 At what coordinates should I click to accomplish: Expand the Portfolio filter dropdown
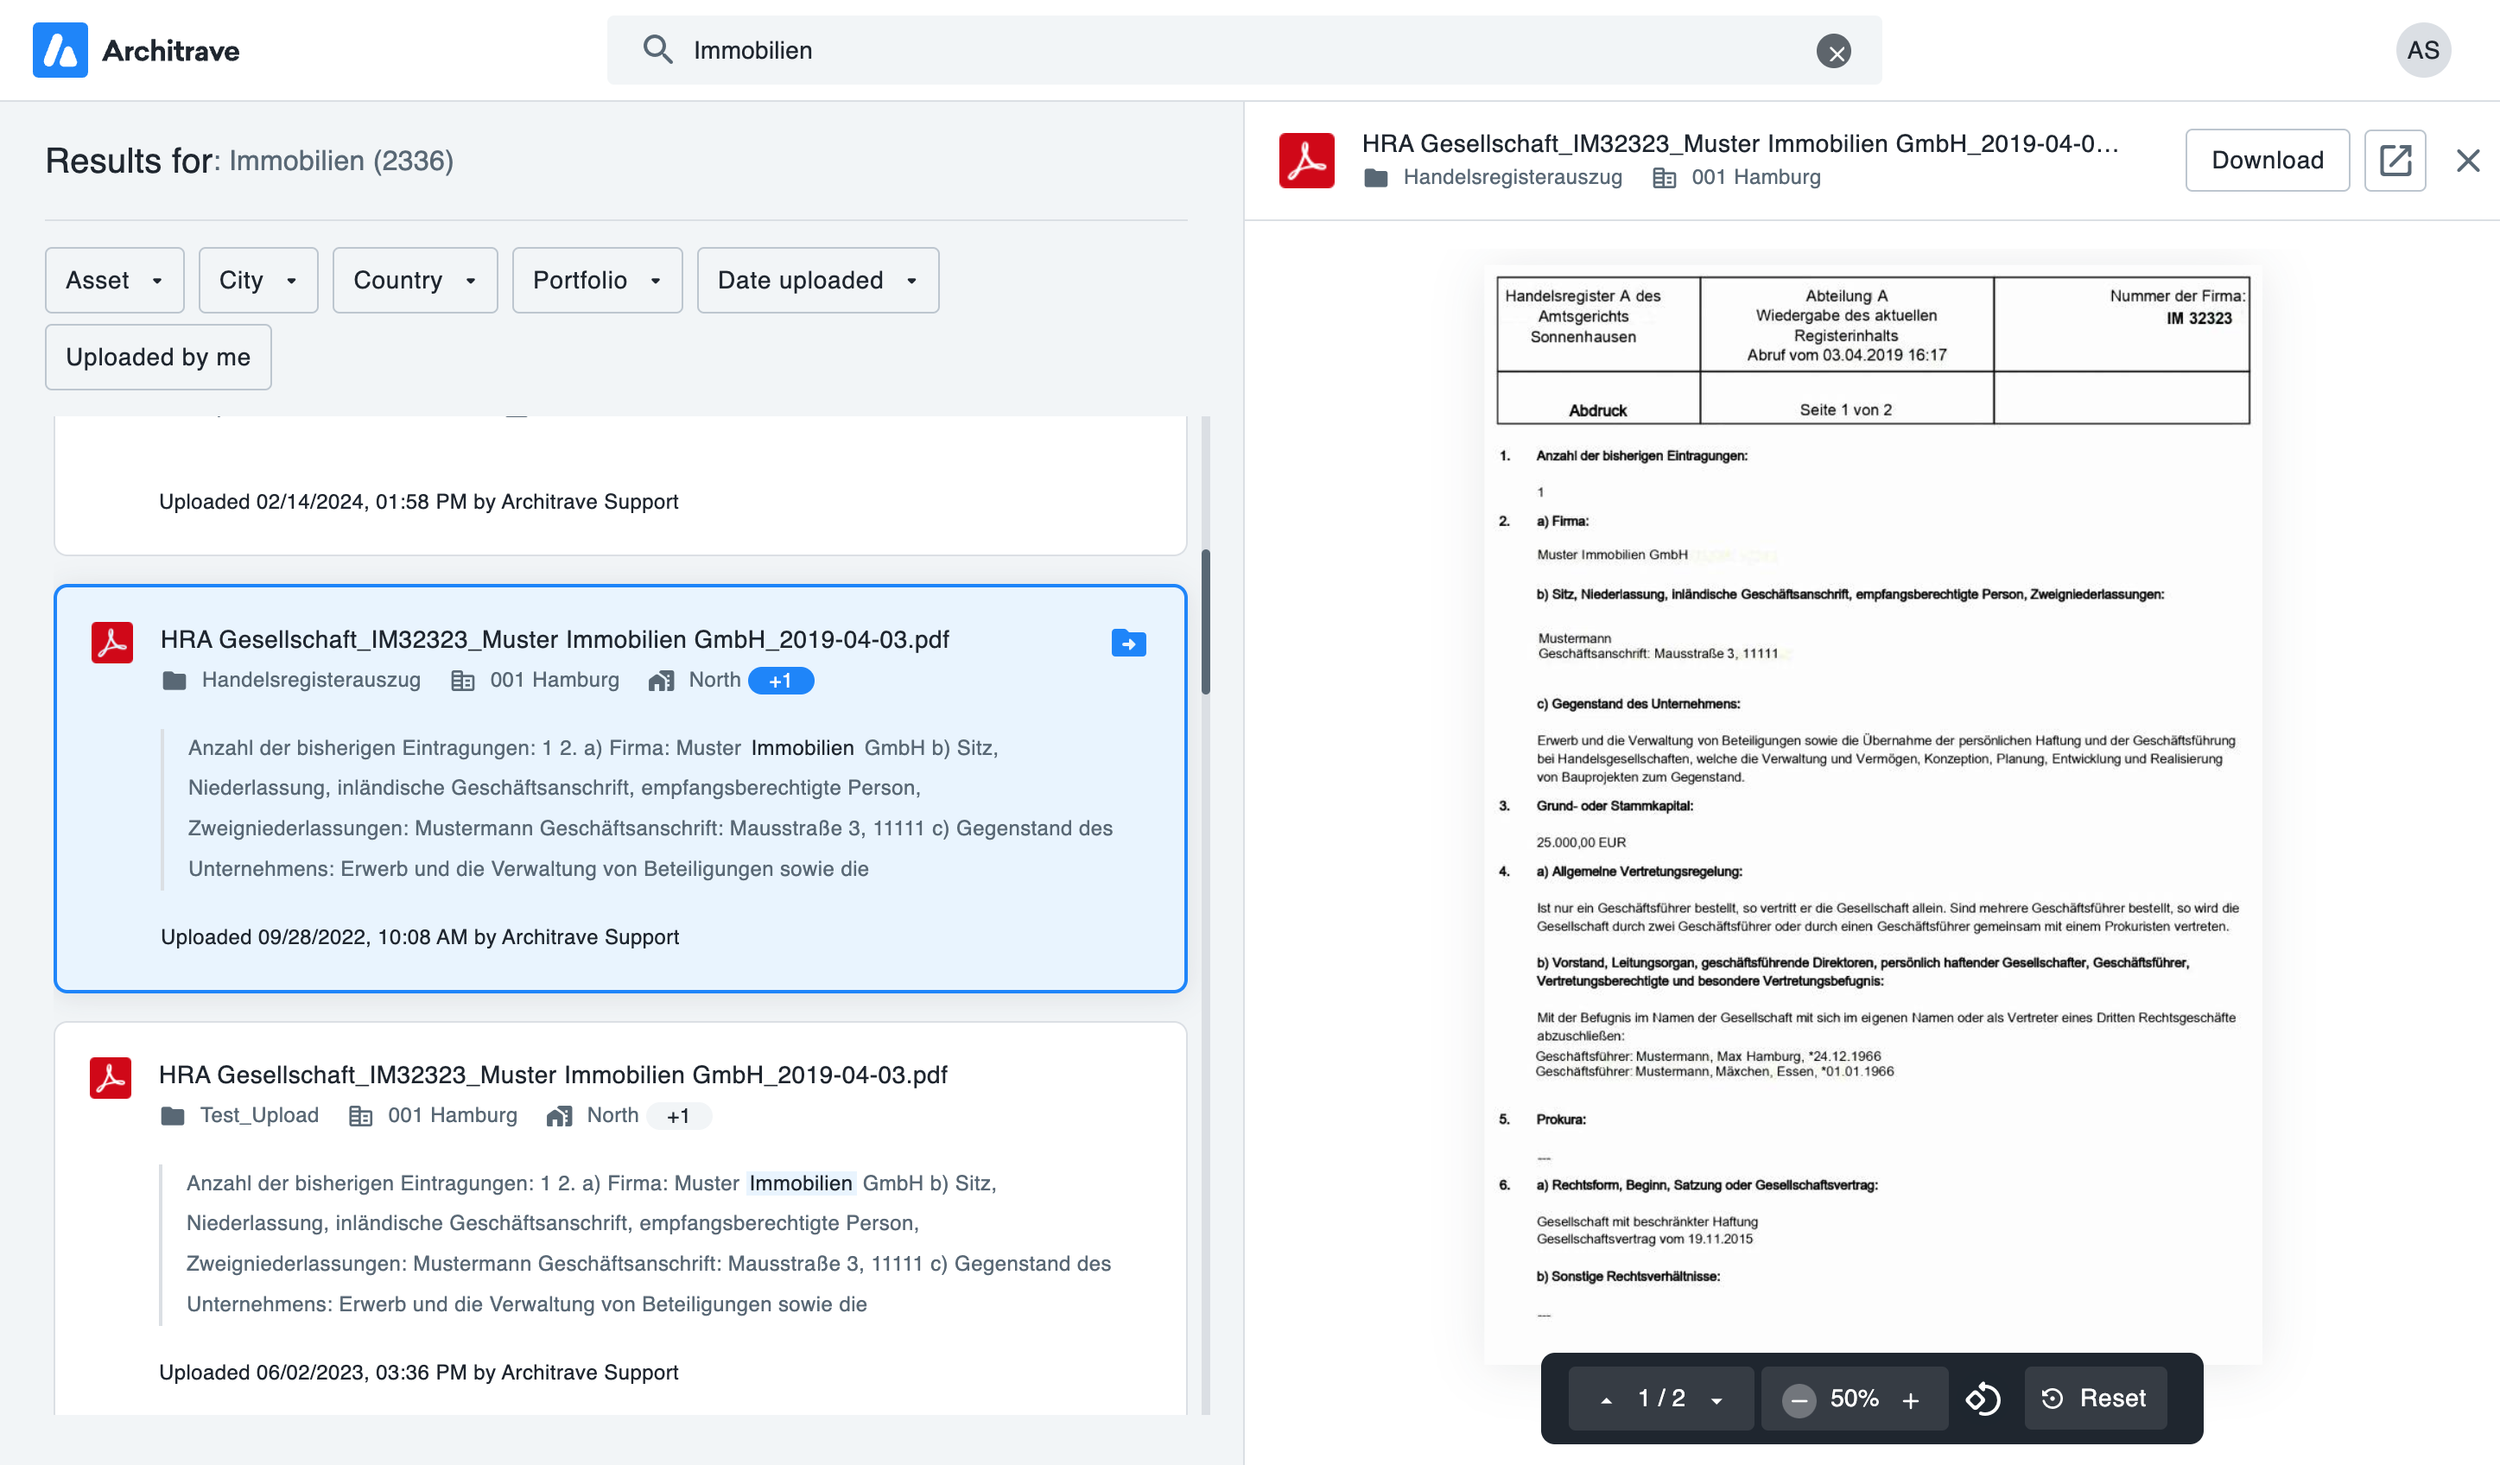(597, 280)
